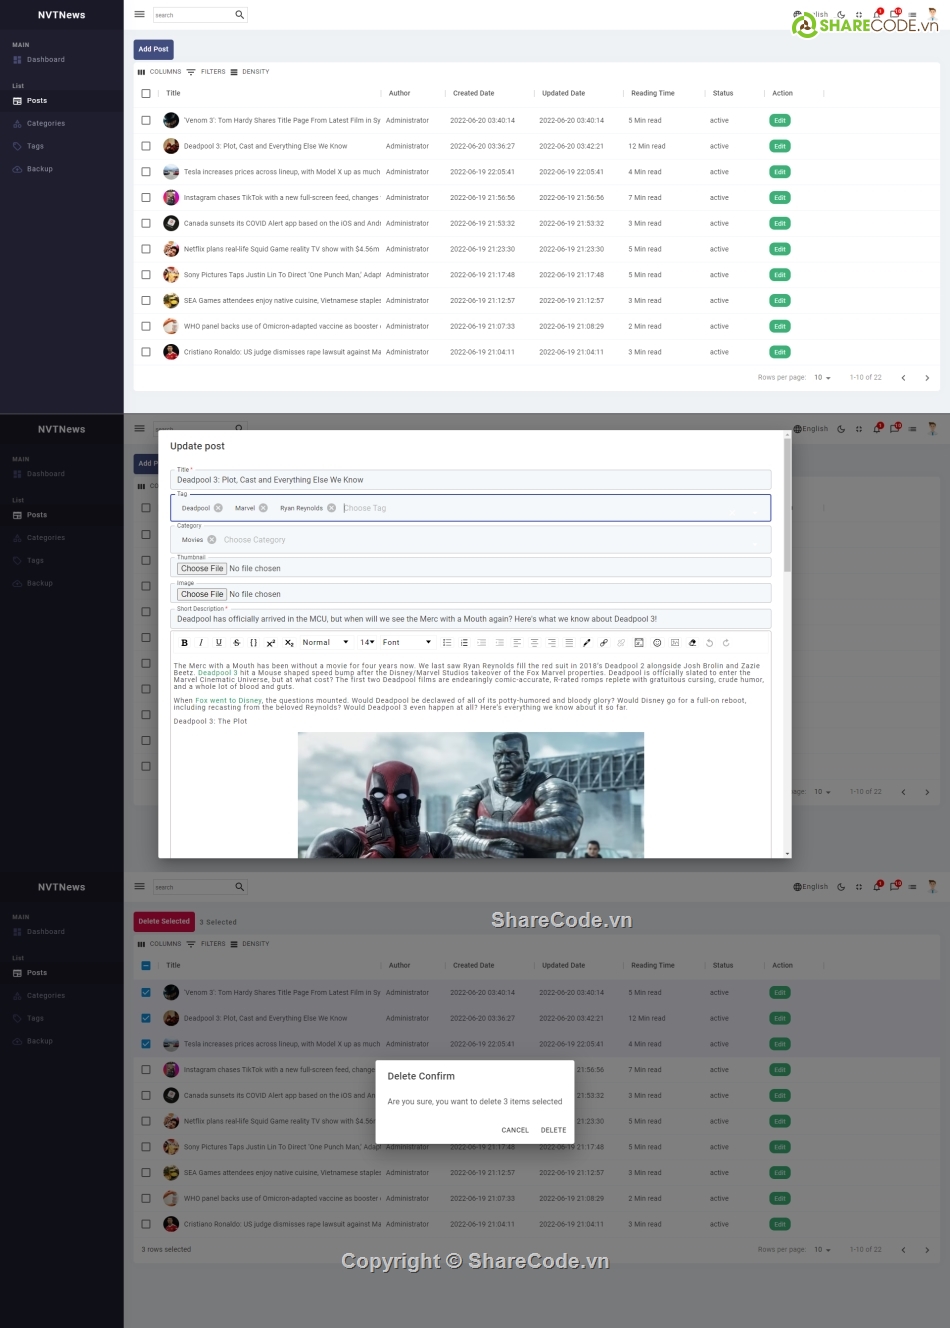Insert an image via the editor toolbar
The width and height of the screenshot is (950, 1328).
(675, 643)
